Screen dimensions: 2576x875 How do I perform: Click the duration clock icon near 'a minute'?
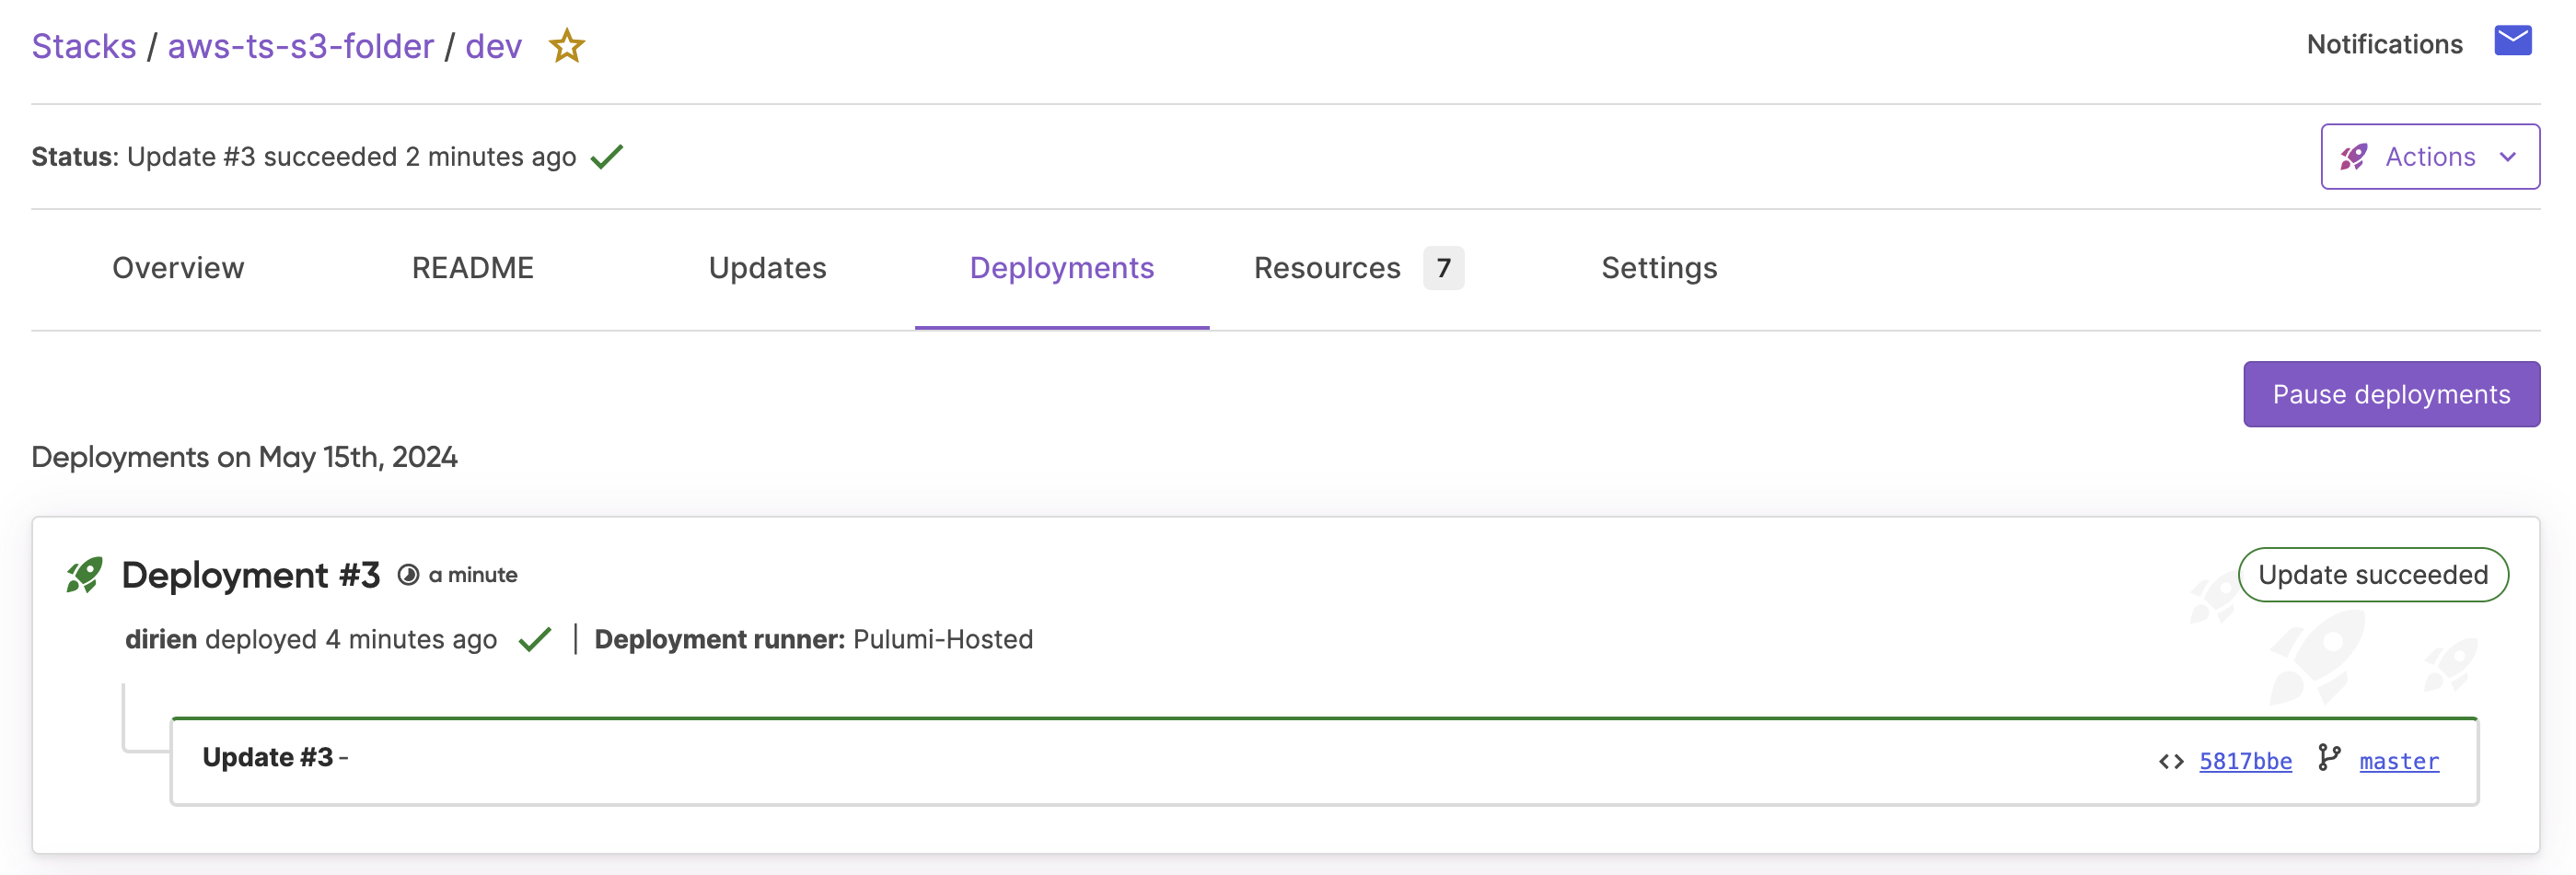408,575
